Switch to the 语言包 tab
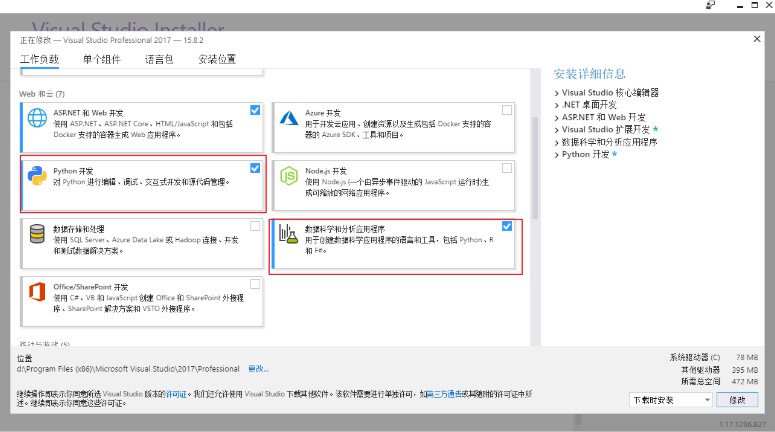Image resolution: width=775 pixels, height=432 pixels. point(159,59)
